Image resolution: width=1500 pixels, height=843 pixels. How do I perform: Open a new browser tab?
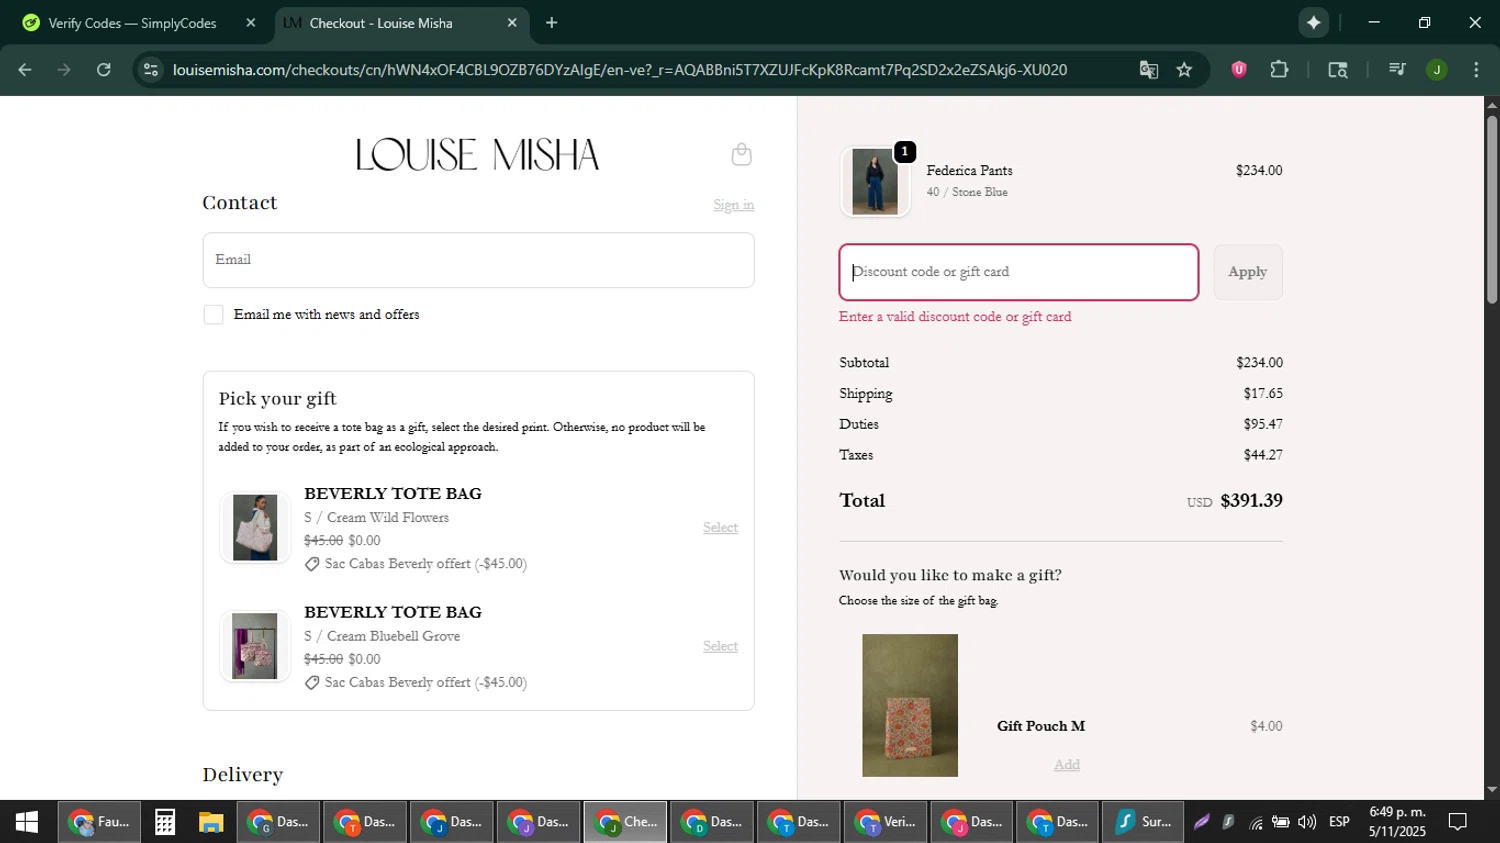[552, 23]
